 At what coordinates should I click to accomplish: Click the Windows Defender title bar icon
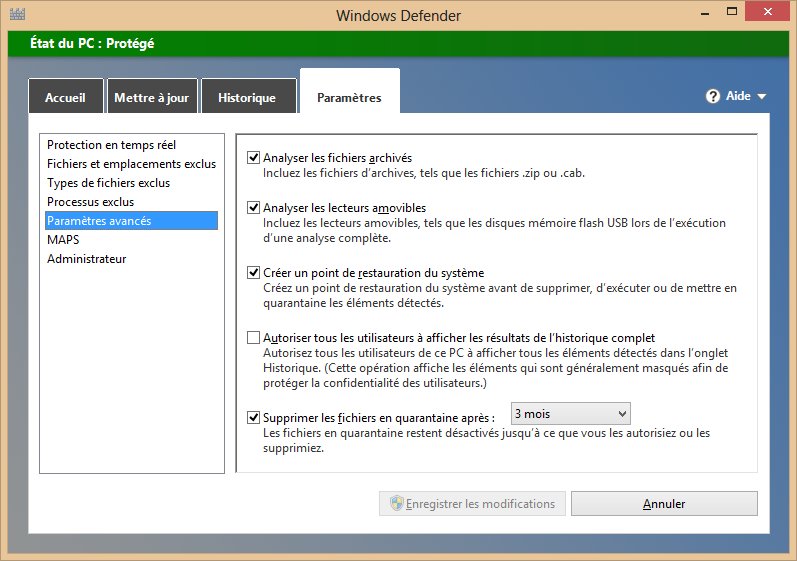point(17,16)
